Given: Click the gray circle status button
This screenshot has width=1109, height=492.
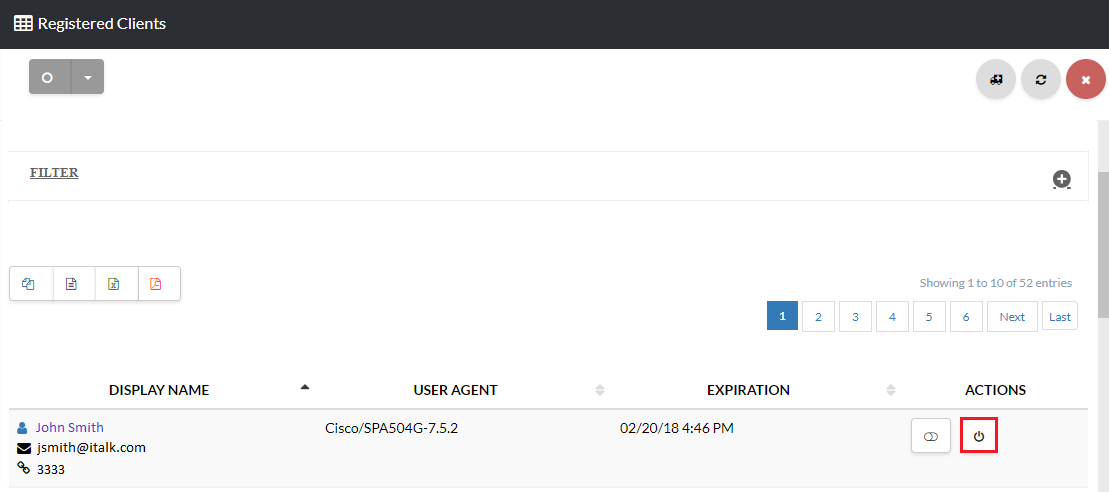Looking at the screenshot, I should point(49,77).
